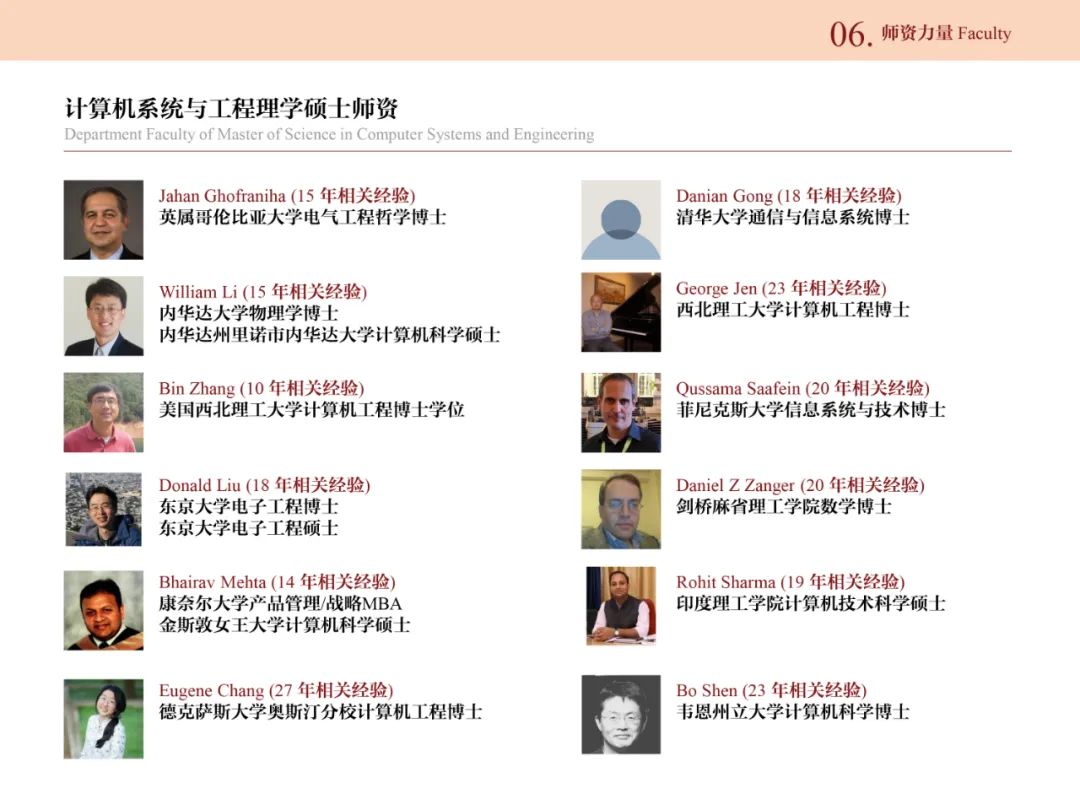This screenshot has height=810, width=1080.
Task: Click 印度理工学院计算机技术科学硕士 line
Action: click(811, 604)
